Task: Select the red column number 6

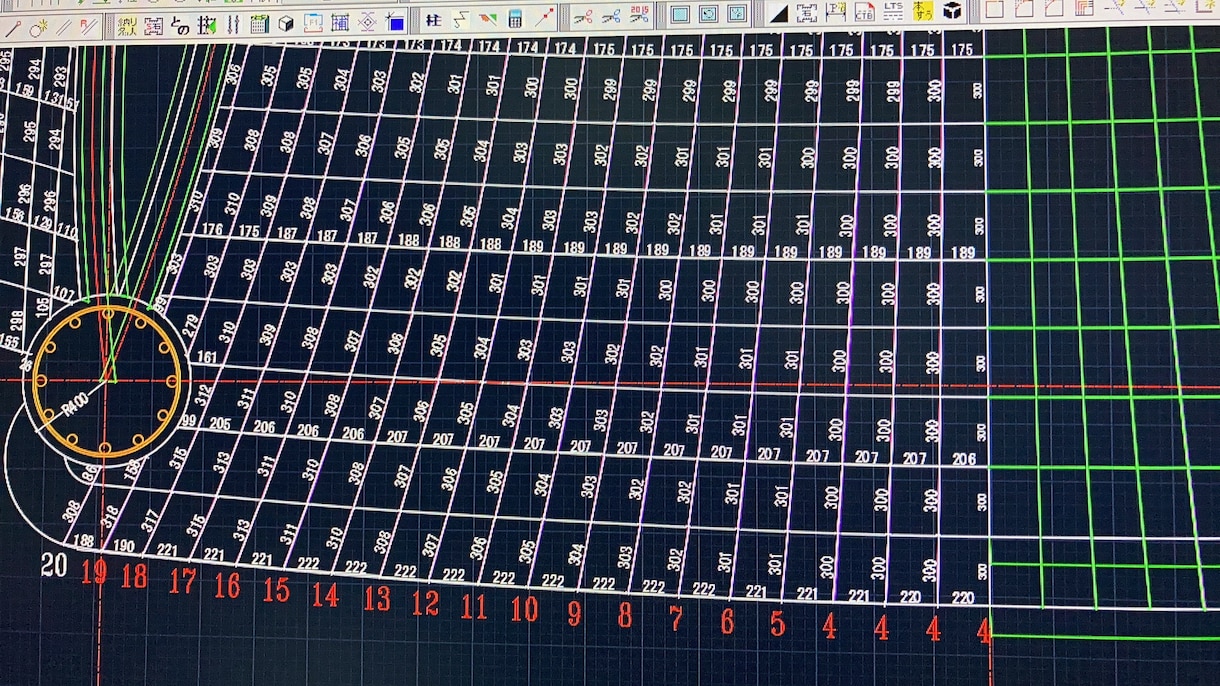Action: click(x=726, y=623)
